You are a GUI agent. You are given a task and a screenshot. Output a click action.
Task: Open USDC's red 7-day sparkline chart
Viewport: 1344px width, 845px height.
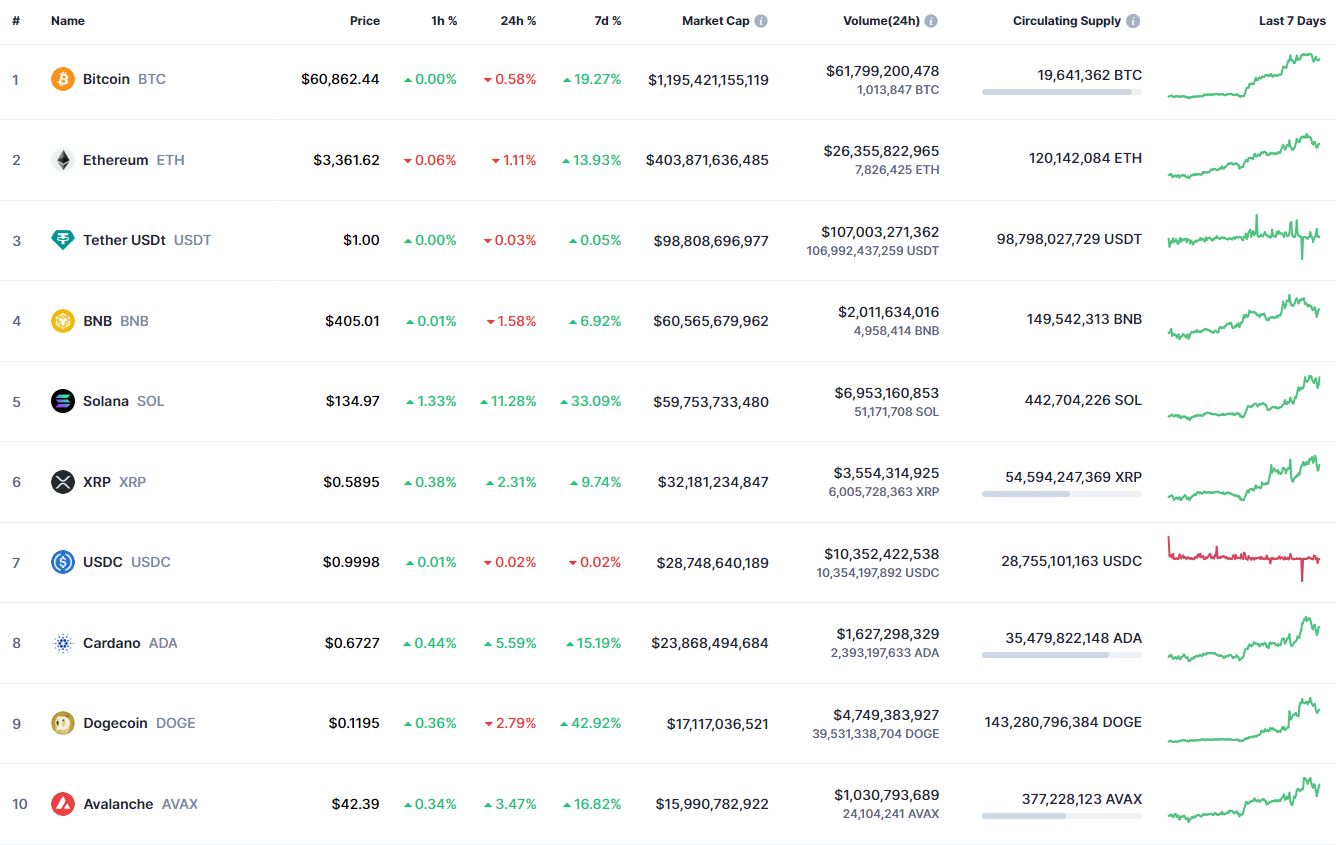1244,558
